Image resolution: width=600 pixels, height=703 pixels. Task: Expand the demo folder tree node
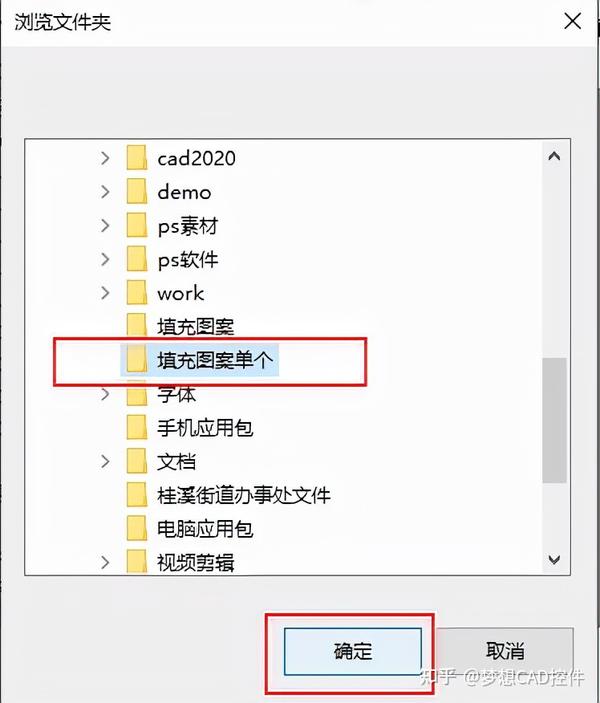pyautogui.click(x=105, y=192)
